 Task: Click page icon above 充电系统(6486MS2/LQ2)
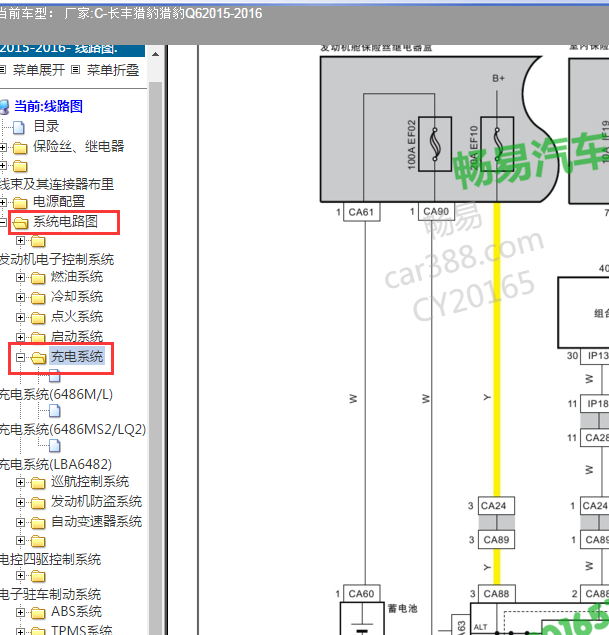point(55,411)
